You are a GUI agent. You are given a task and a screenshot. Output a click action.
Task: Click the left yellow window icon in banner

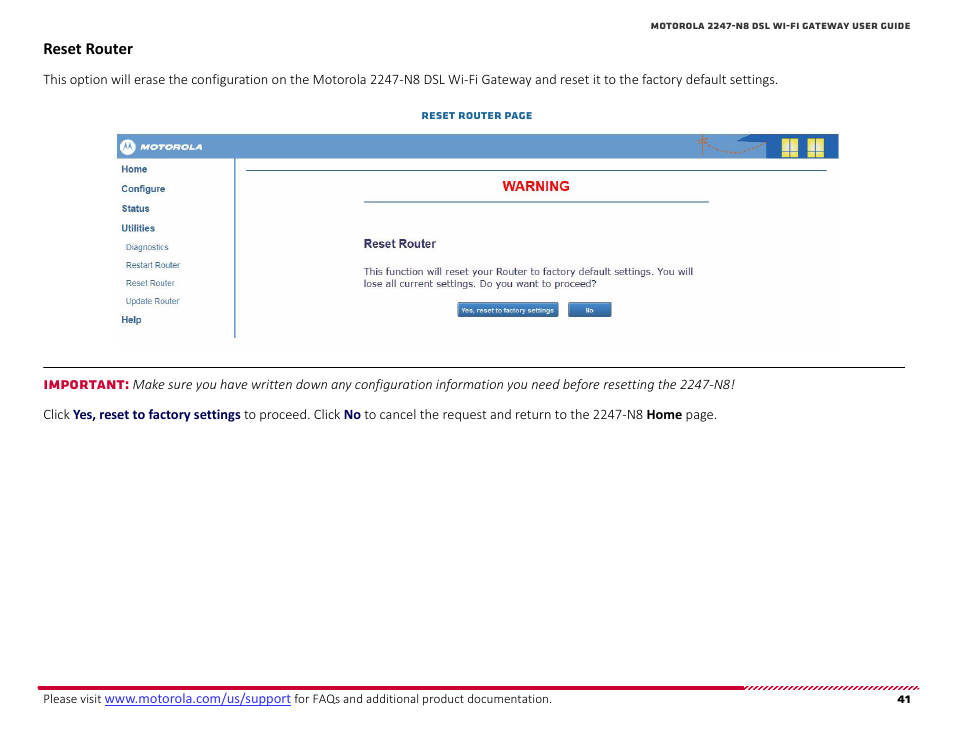click(x=790, y=147)
